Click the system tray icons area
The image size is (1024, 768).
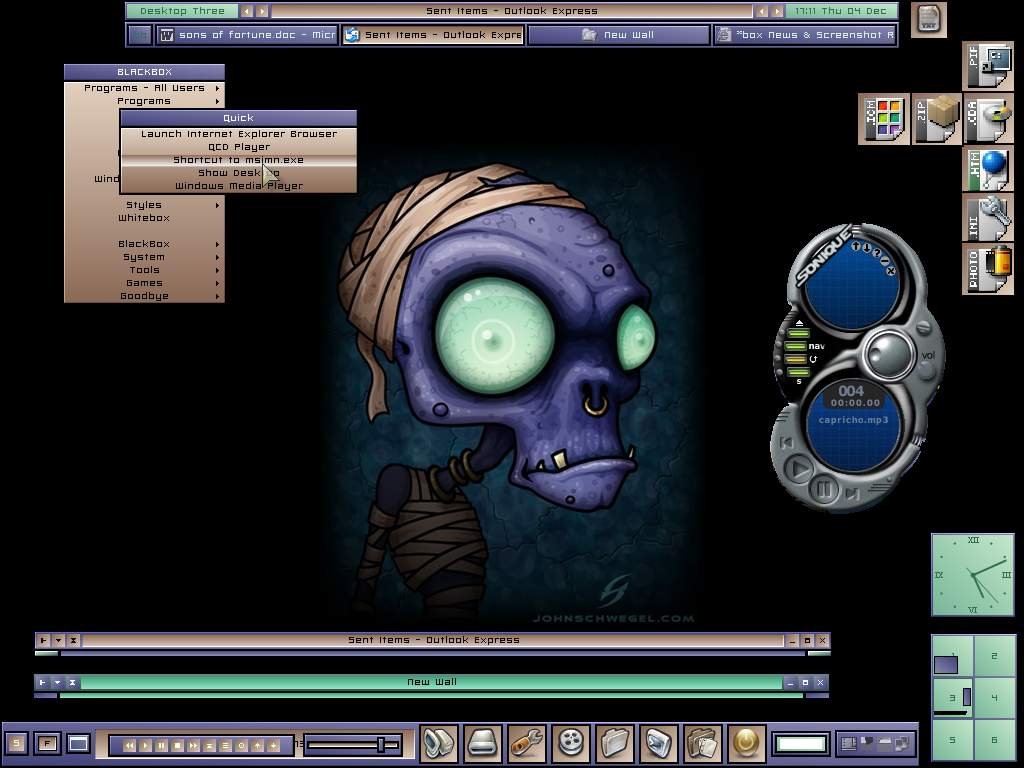point(875,743)
